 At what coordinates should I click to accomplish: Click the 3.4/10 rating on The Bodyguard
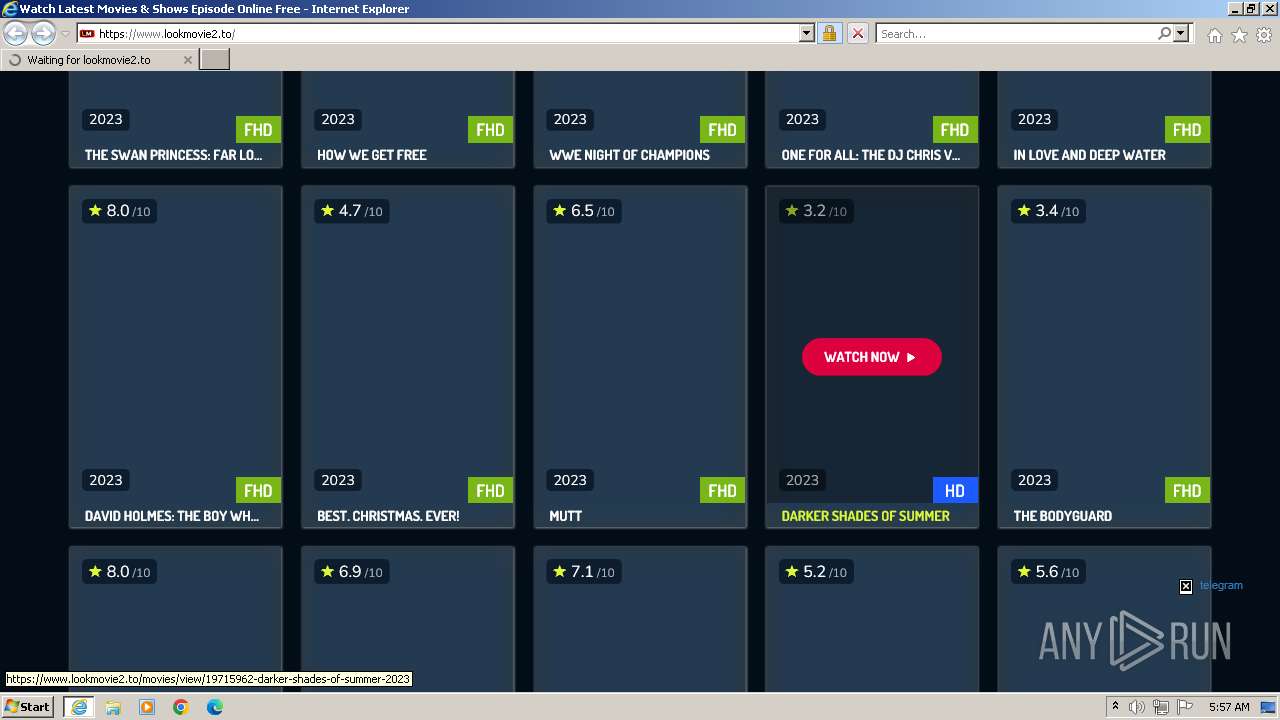(1047, 211)
